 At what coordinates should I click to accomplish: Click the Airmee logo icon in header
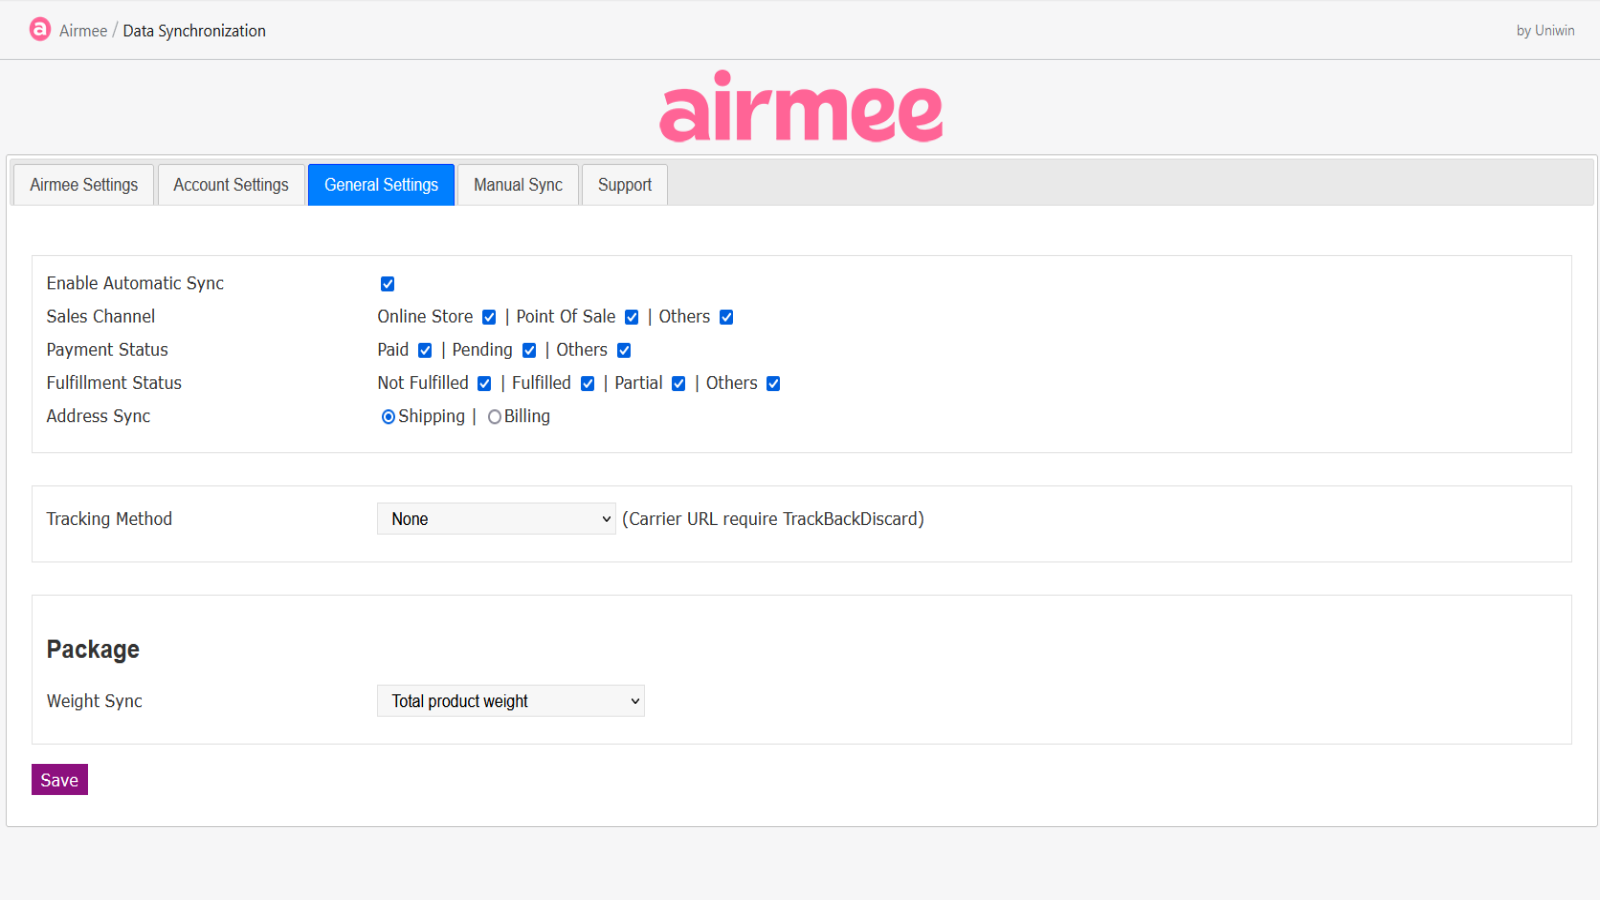click(40, 30)
